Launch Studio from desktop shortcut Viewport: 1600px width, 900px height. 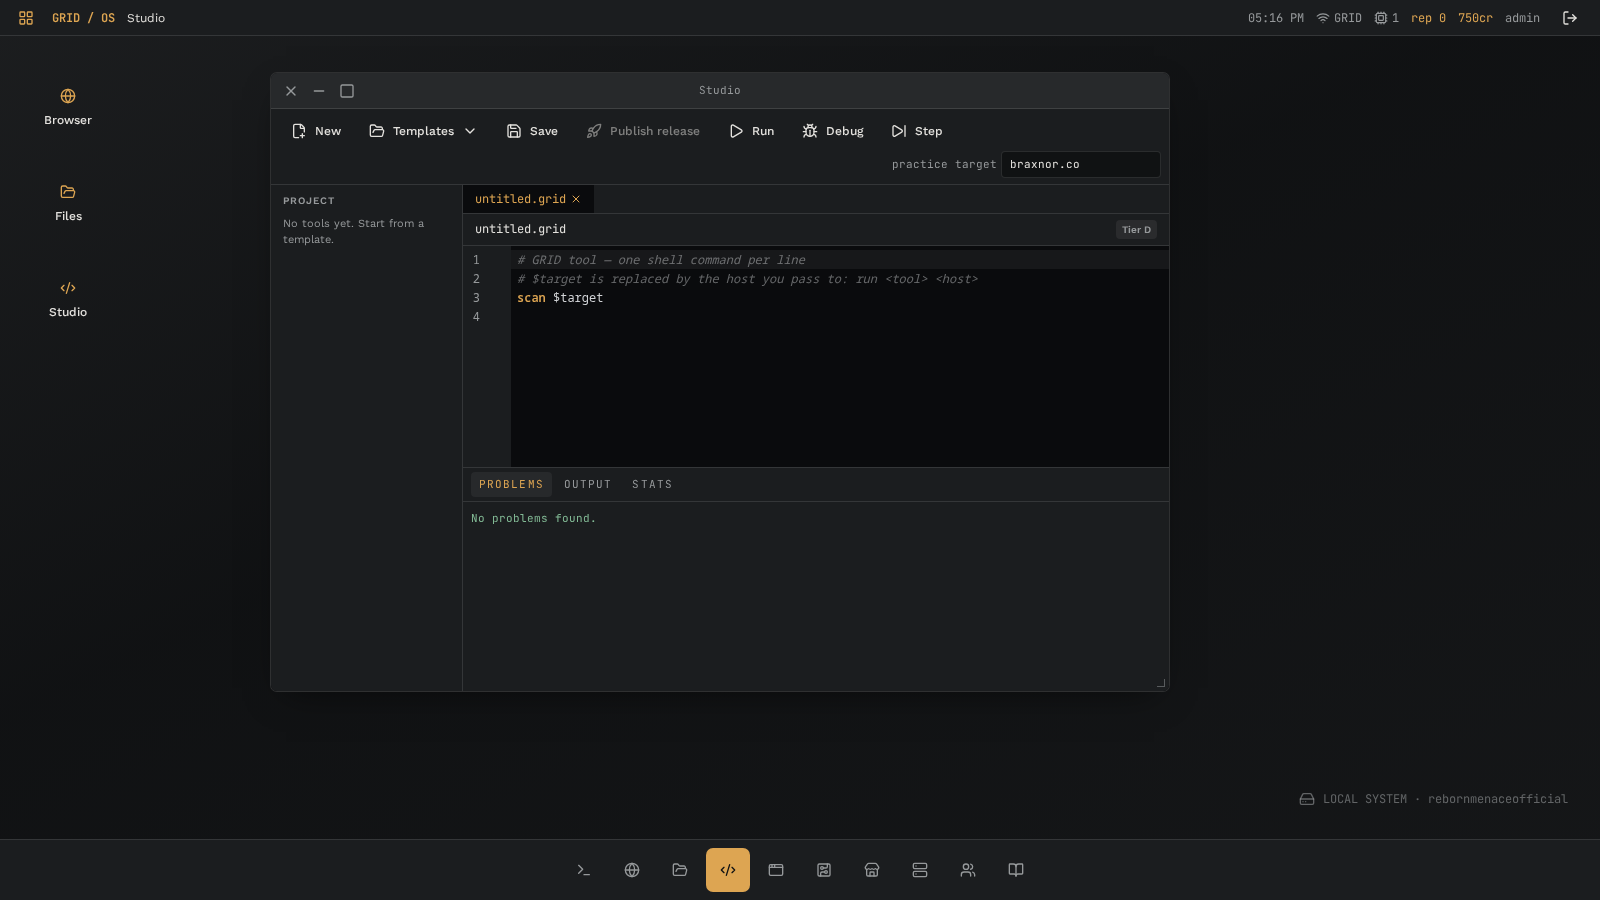(x=68, y=299)
